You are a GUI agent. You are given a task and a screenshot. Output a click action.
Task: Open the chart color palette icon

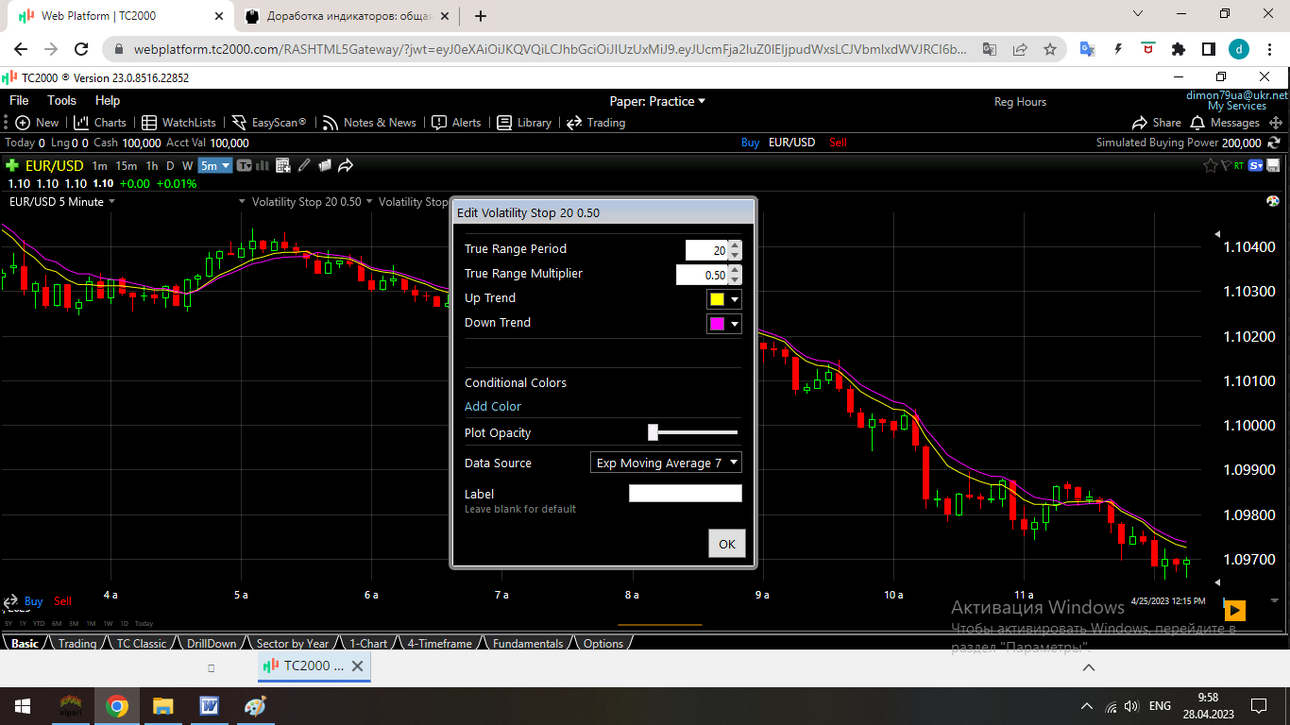tap(1273, 201)
